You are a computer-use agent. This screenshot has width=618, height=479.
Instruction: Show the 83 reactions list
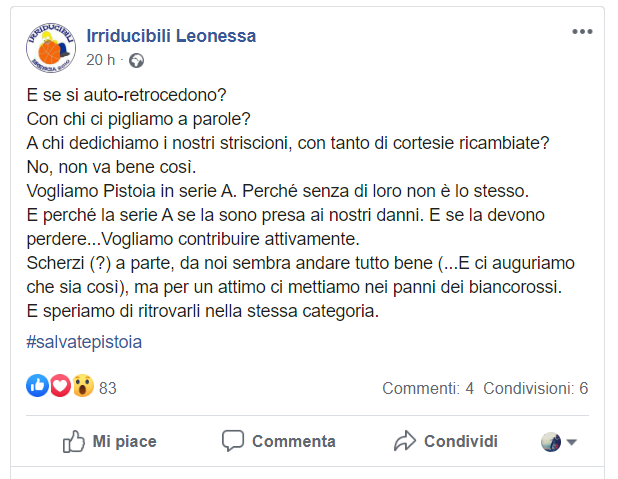[x=108, y=388]
